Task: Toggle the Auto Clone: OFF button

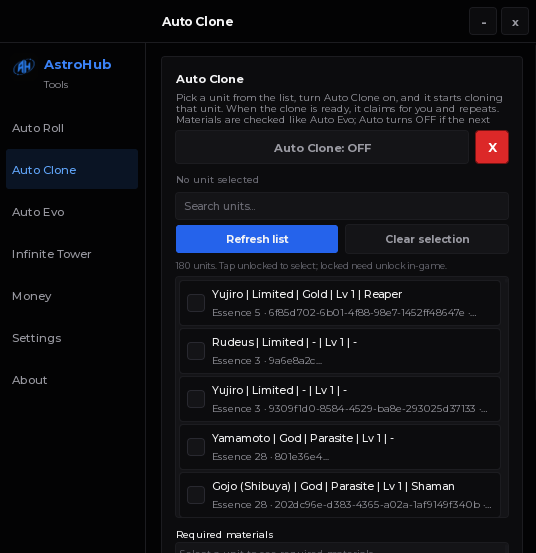Action: (322, 147)
